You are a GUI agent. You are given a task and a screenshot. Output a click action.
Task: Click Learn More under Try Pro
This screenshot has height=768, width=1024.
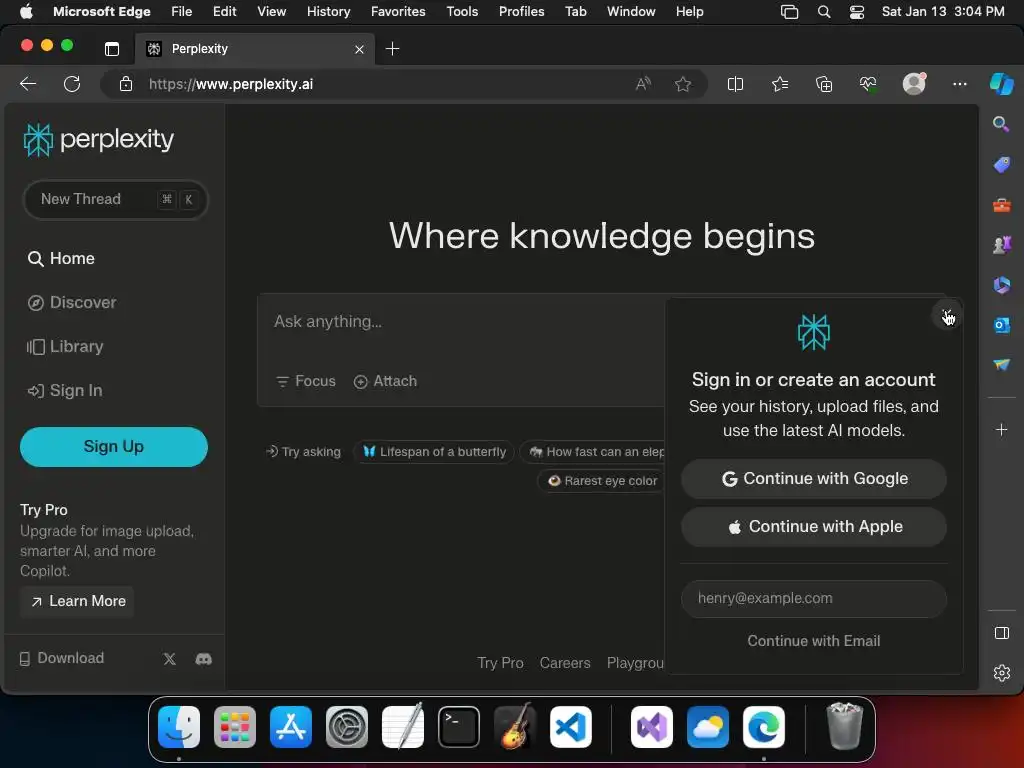pos(78,601)
